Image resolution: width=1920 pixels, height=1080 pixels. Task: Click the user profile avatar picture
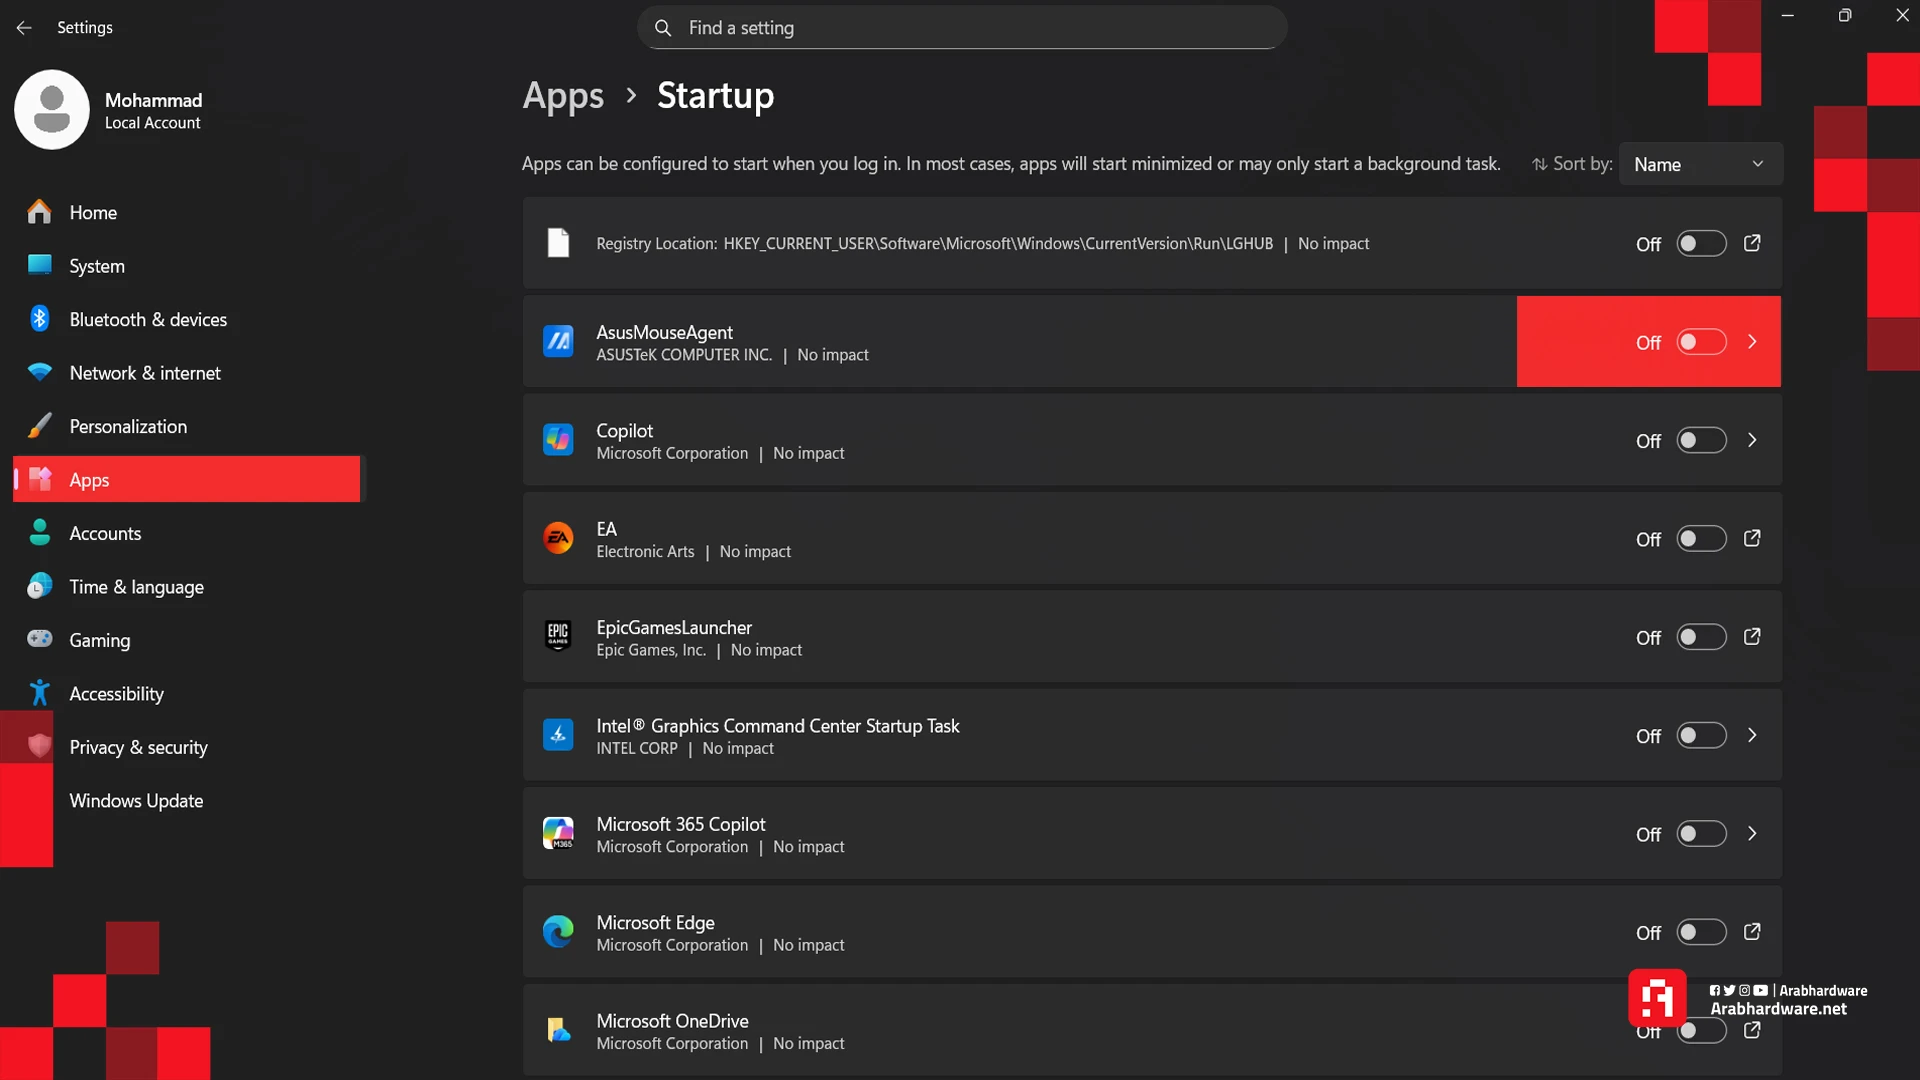(x=52, y=110)
